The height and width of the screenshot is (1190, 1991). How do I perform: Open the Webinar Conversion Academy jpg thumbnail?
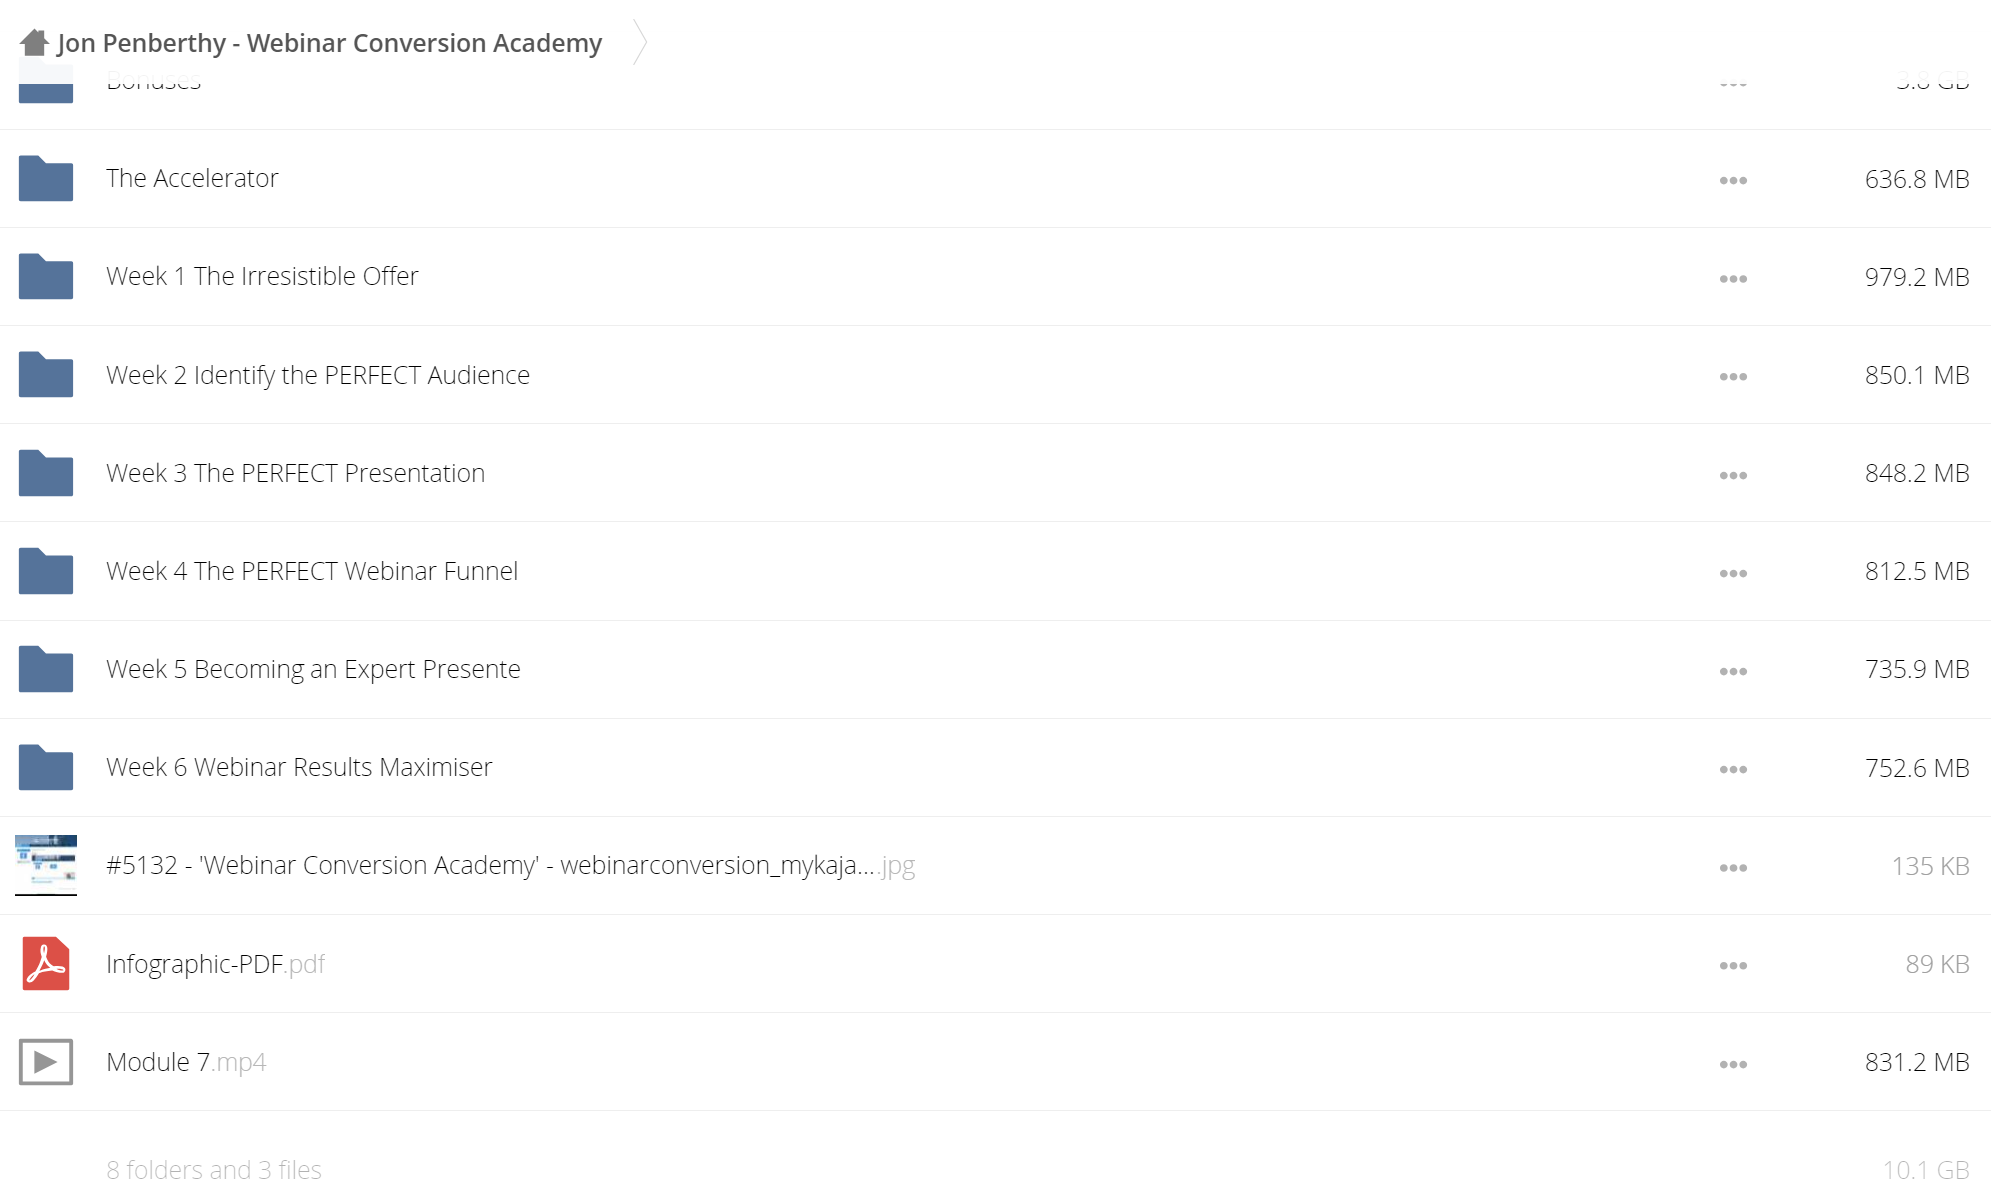coord(46,865)
